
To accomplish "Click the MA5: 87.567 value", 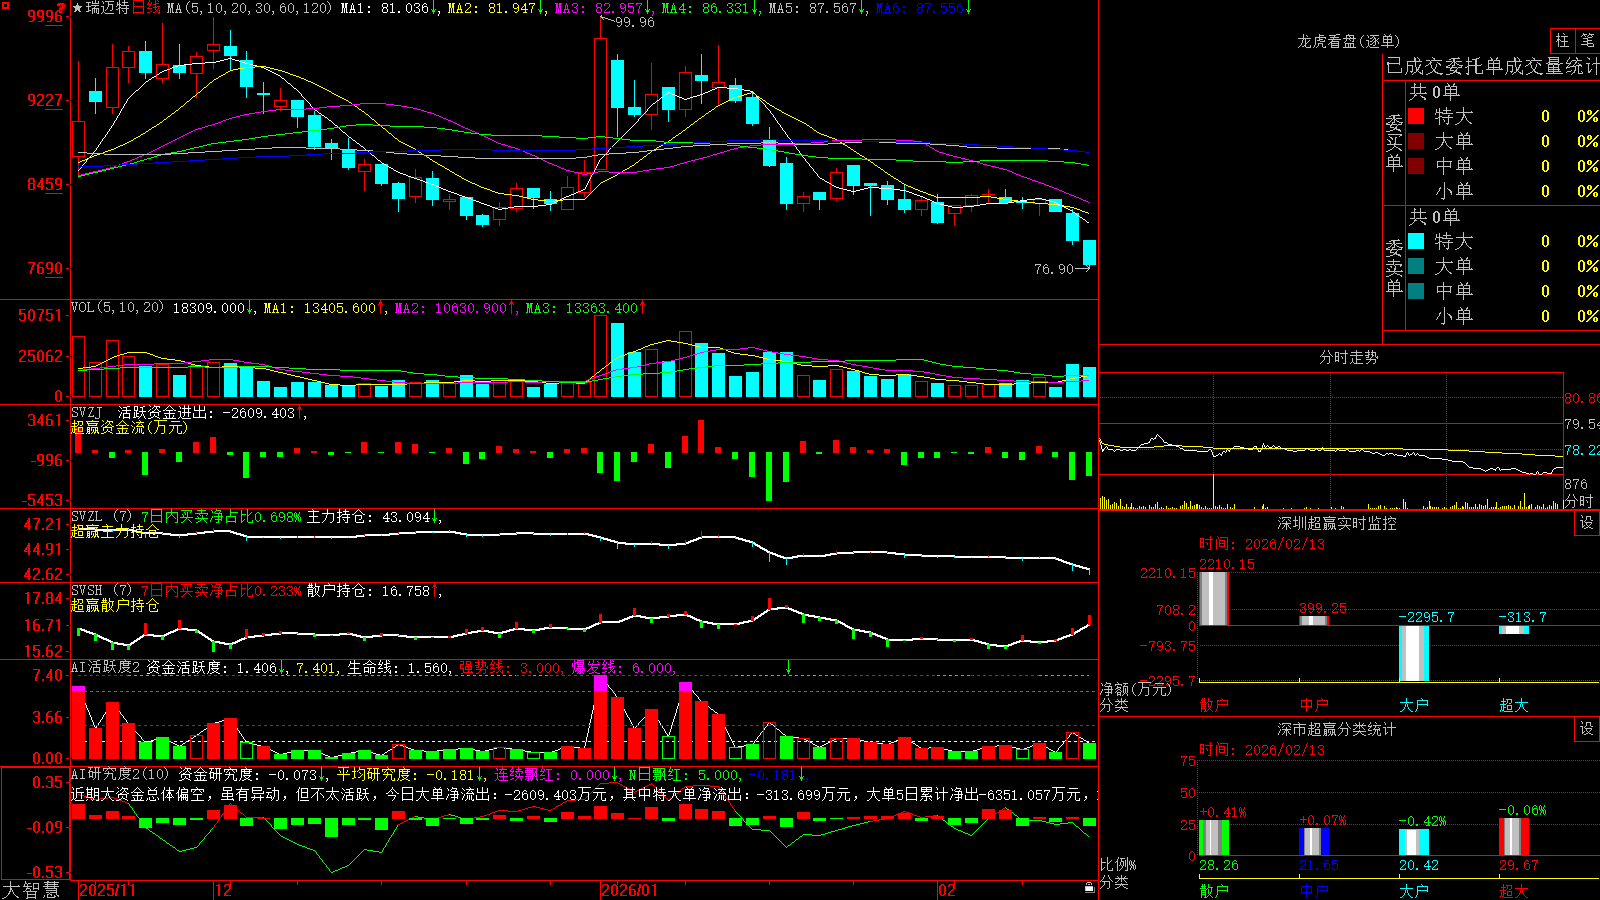I will [812, 8].
